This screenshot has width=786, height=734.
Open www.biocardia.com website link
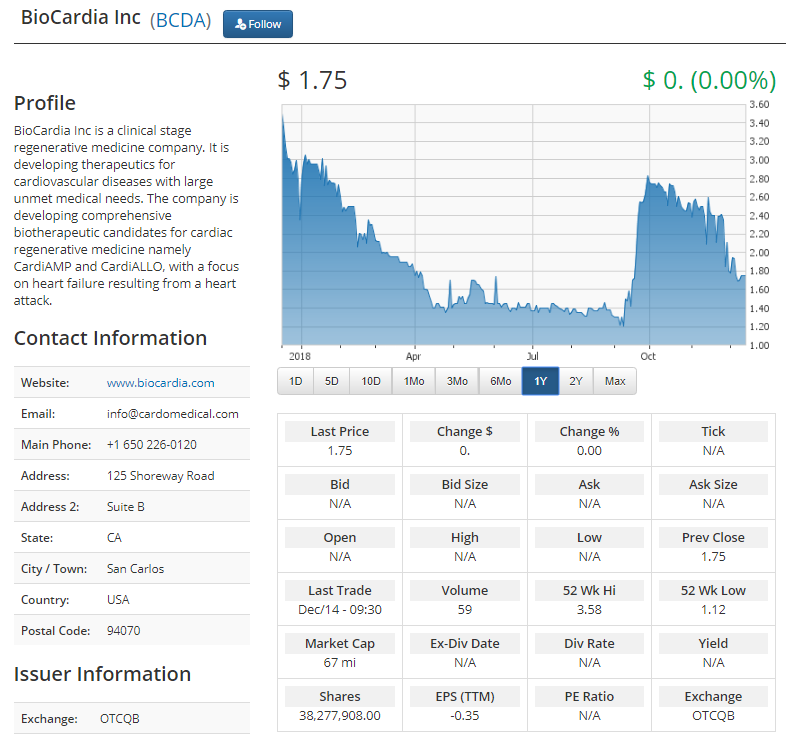click(x=160, y=383)
